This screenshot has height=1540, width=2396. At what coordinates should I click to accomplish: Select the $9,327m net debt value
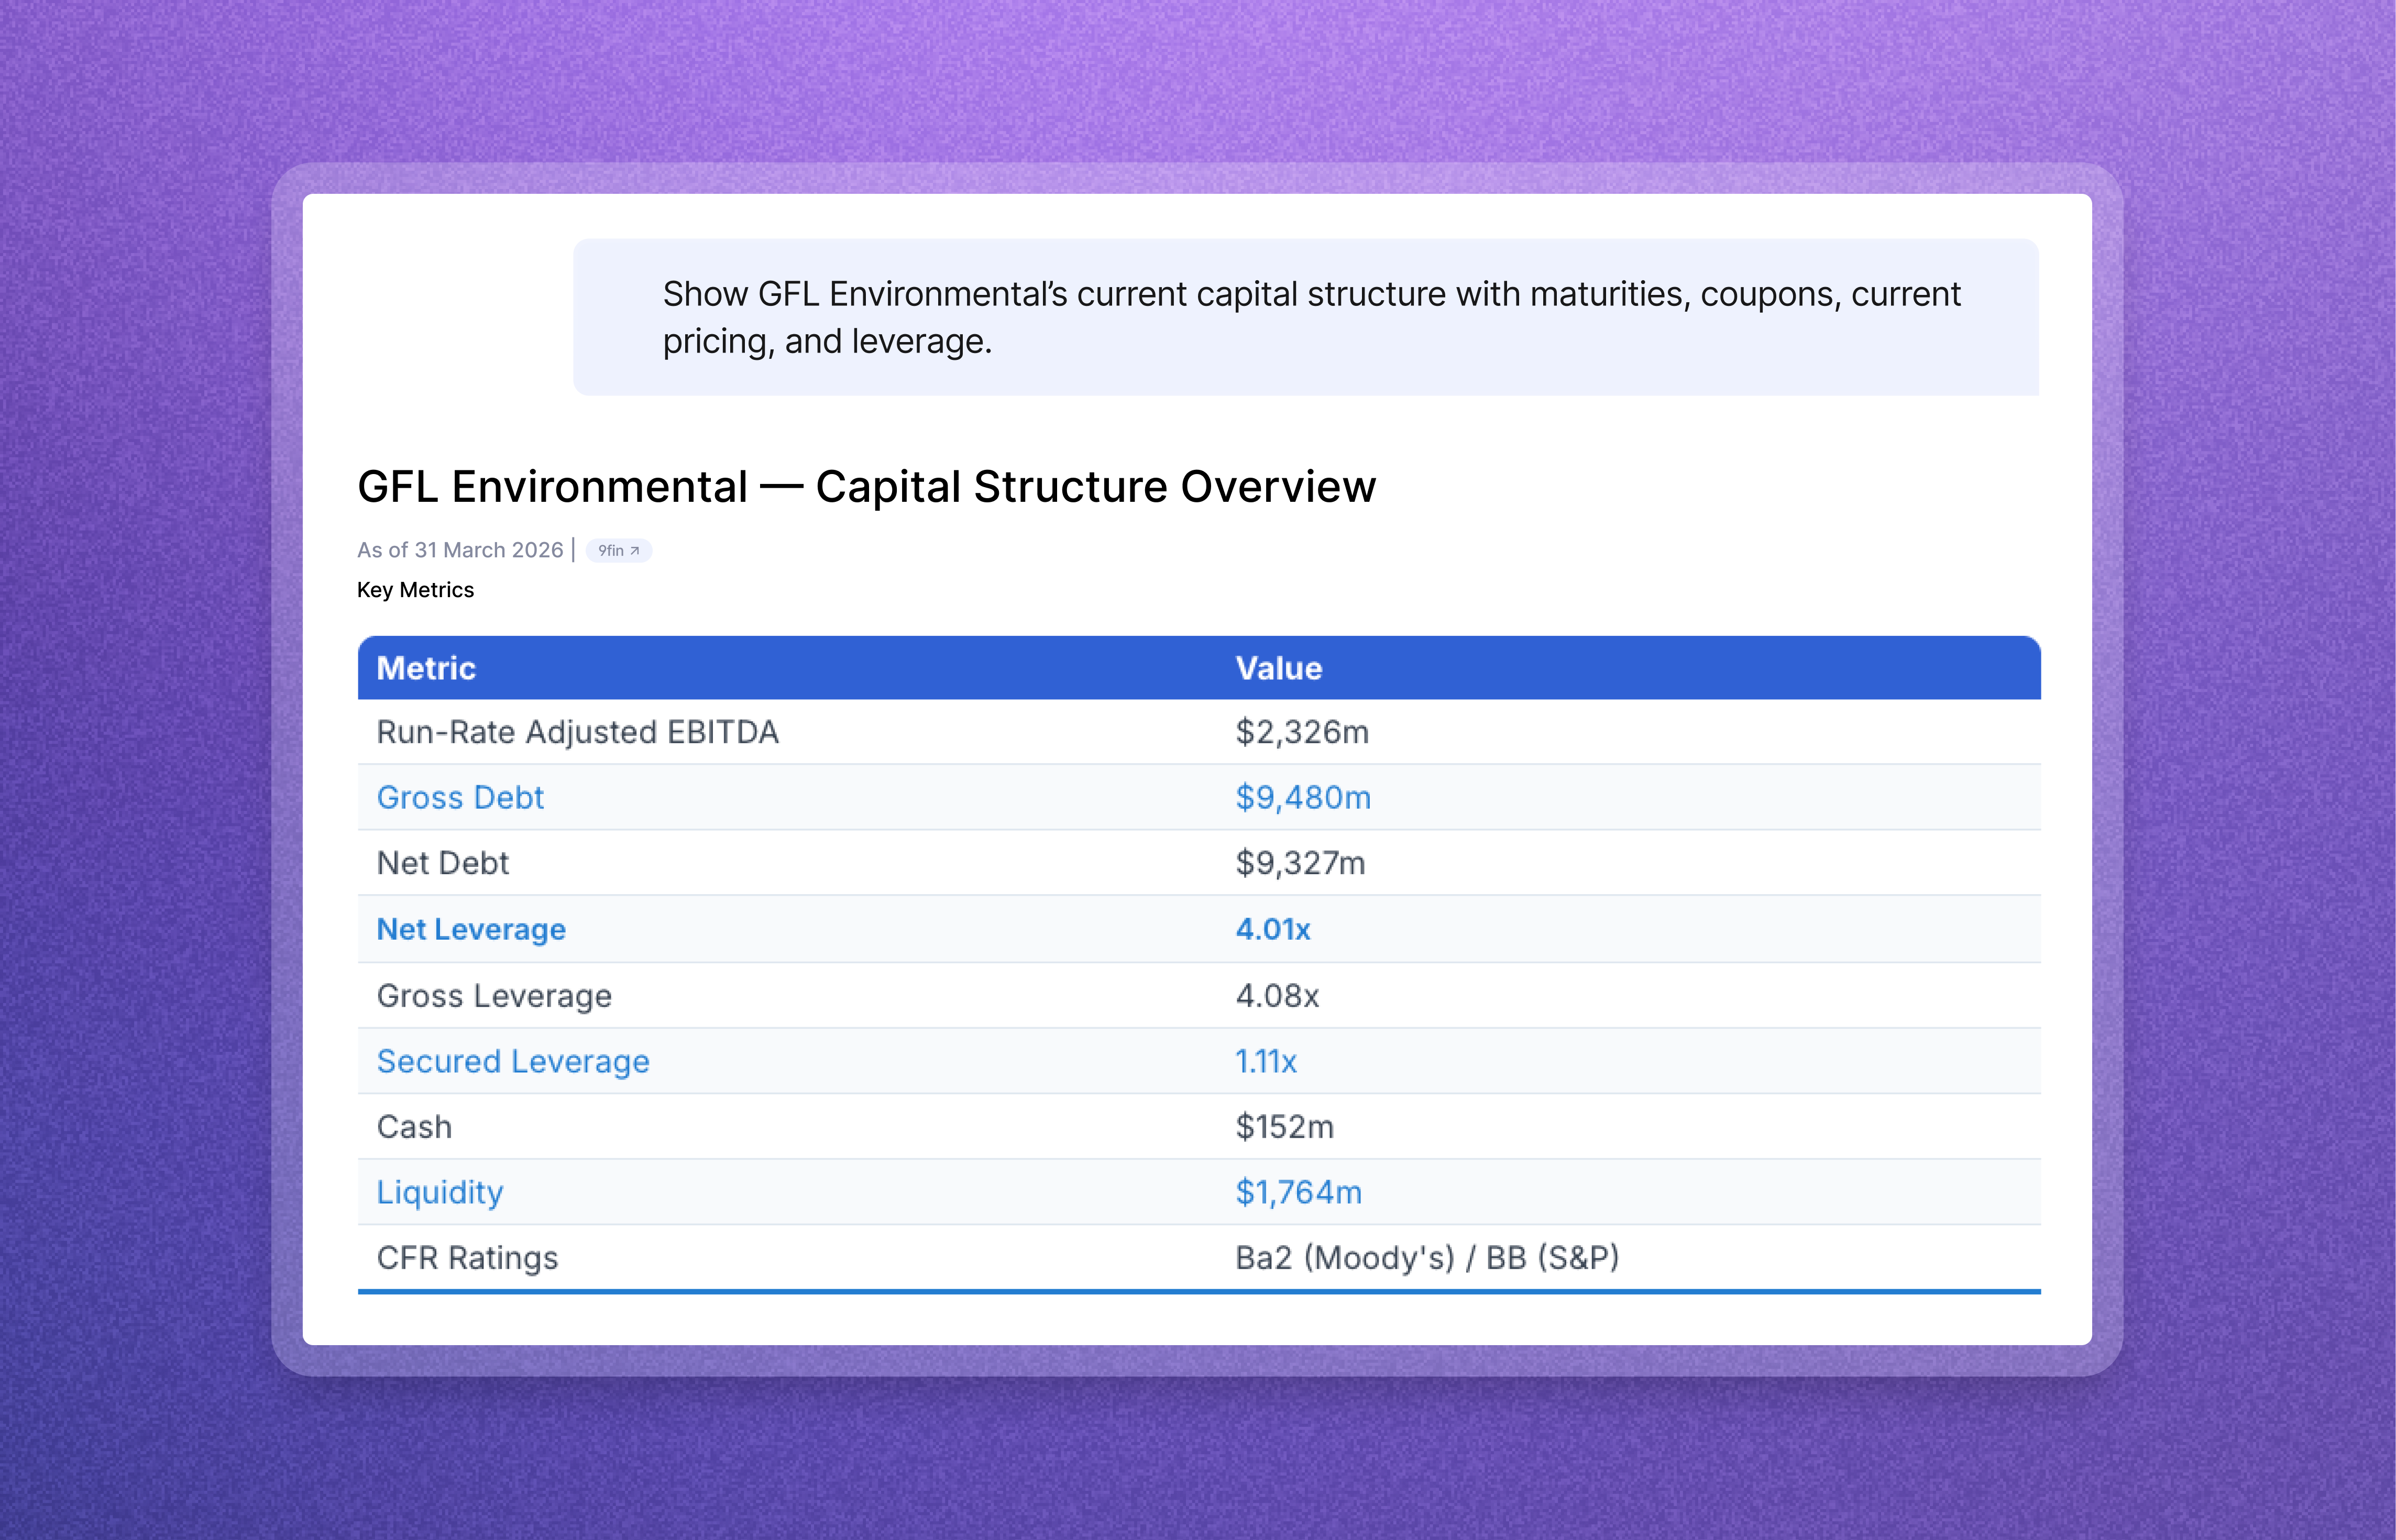pyautogui.click(x=1300, y=863)
